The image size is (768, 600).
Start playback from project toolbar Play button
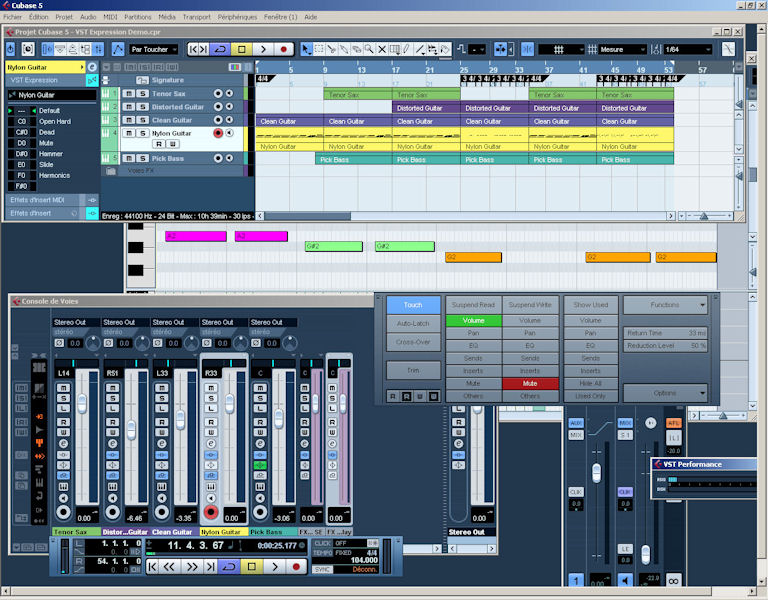[263, 49]
